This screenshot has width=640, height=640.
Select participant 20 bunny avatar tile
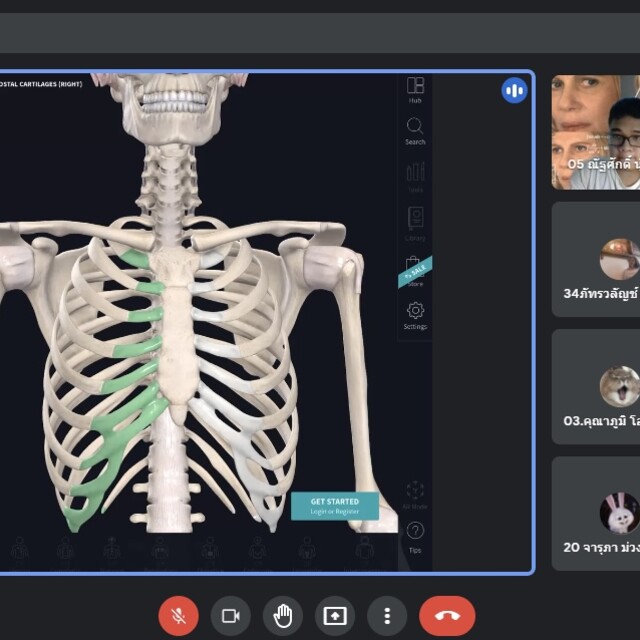[x=596, y=514]
